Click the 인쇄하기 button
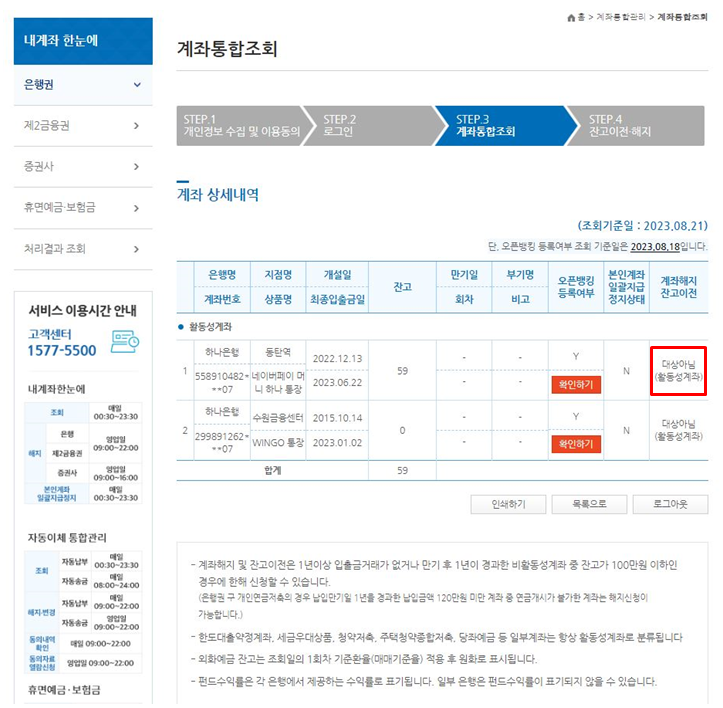This screenshot has height=708, width=723. [508, 504]
